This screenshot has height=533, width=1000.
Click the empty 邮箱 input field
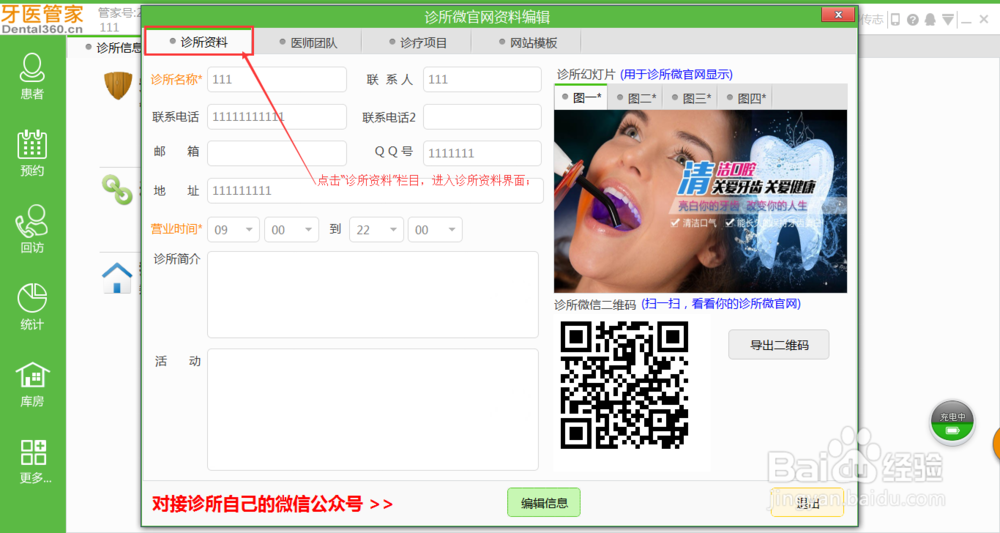(277, 153)
